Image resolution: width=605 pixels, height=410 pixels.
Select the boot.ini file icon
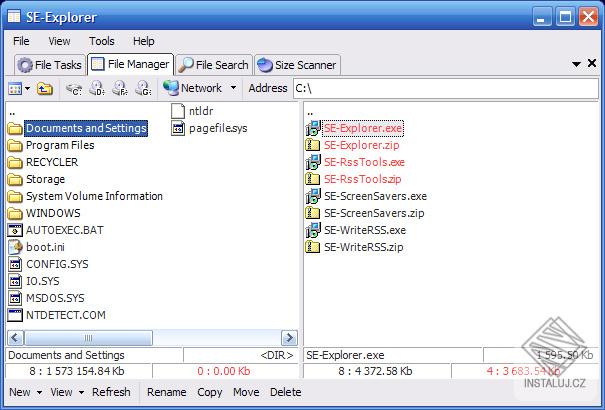click(15, 247)
